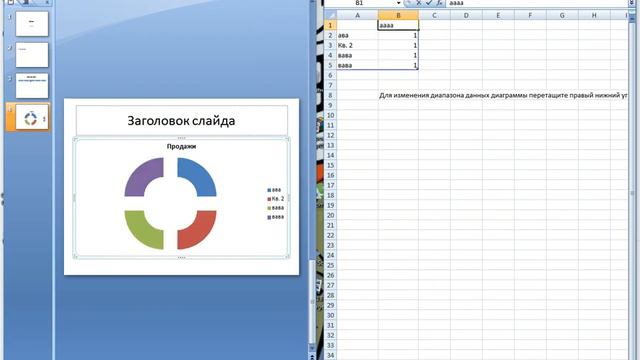
Task: Open the Name Box dropdown arrow
Action: pyautogui.click(x=398, y=3)
